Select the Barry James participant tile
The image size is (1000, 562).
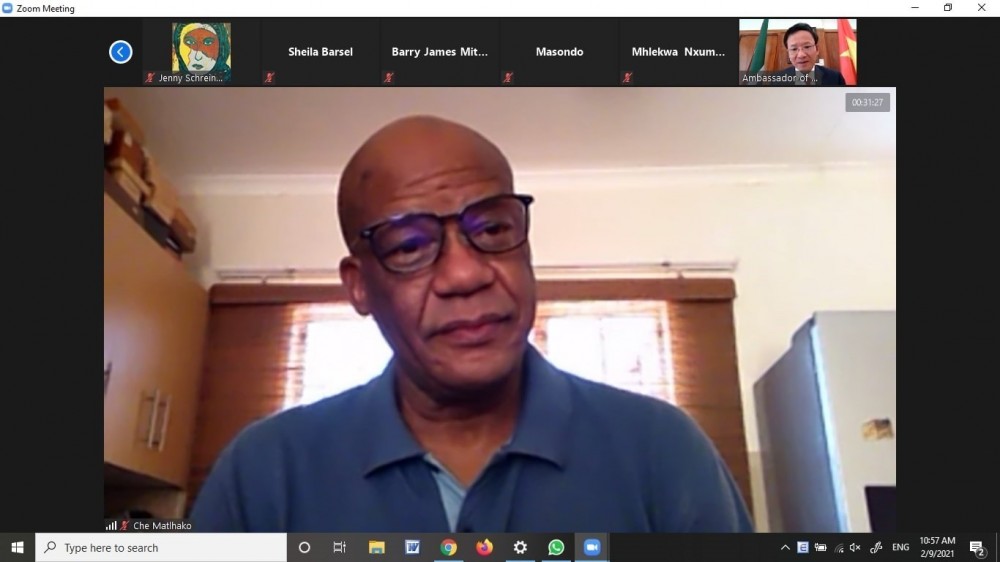click(439, 52)
